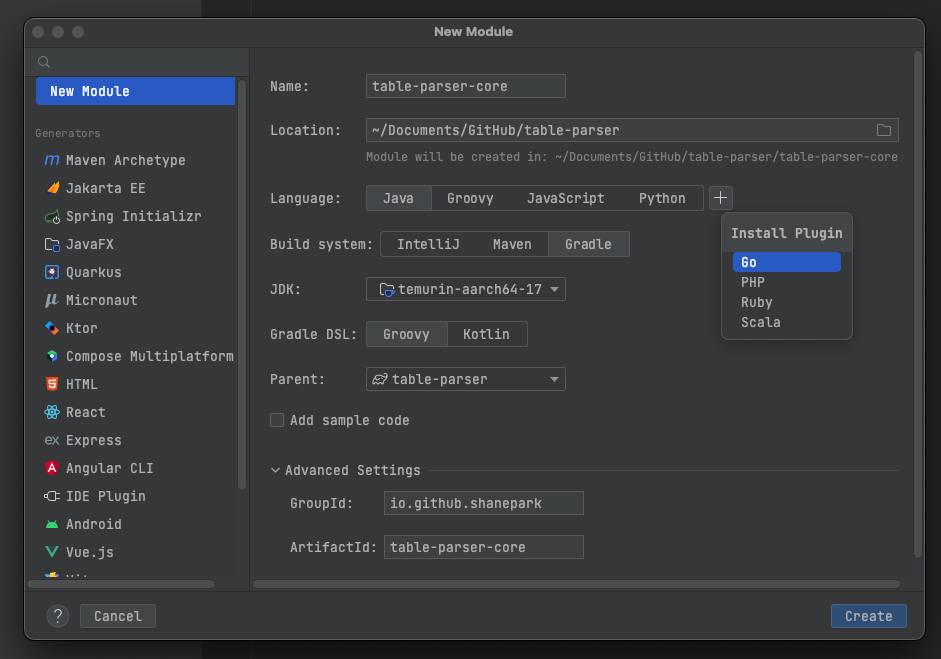Image resolution: width=941 pixels, height=659 pixels.
Task: Click the ArtifactId input field
Action: click(484, 547)
